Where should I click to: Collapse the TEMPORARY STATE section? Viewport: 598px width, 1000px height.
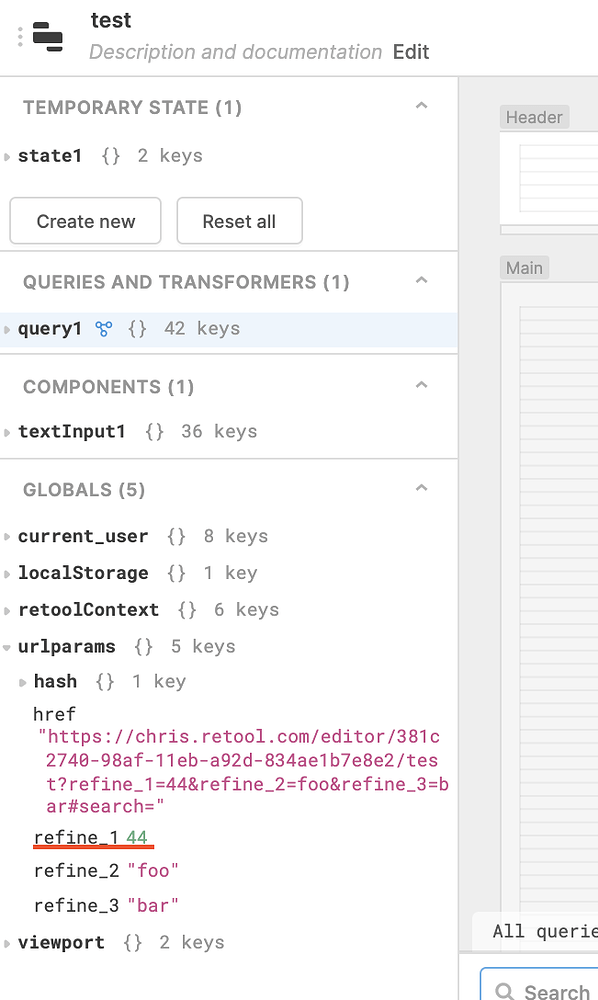(421, 104)
